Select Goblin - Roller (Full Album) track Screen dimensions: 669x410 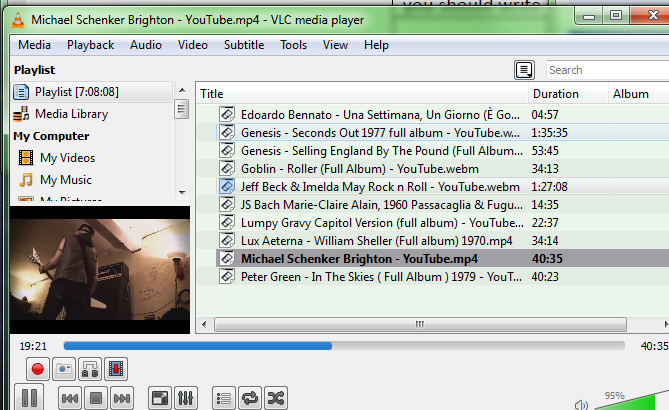click(x=442, y=169)
